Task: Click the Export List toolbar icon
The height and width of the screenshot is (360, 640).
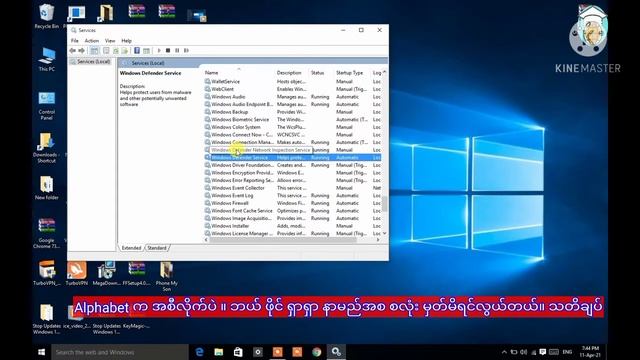Action: click(124, 51)
